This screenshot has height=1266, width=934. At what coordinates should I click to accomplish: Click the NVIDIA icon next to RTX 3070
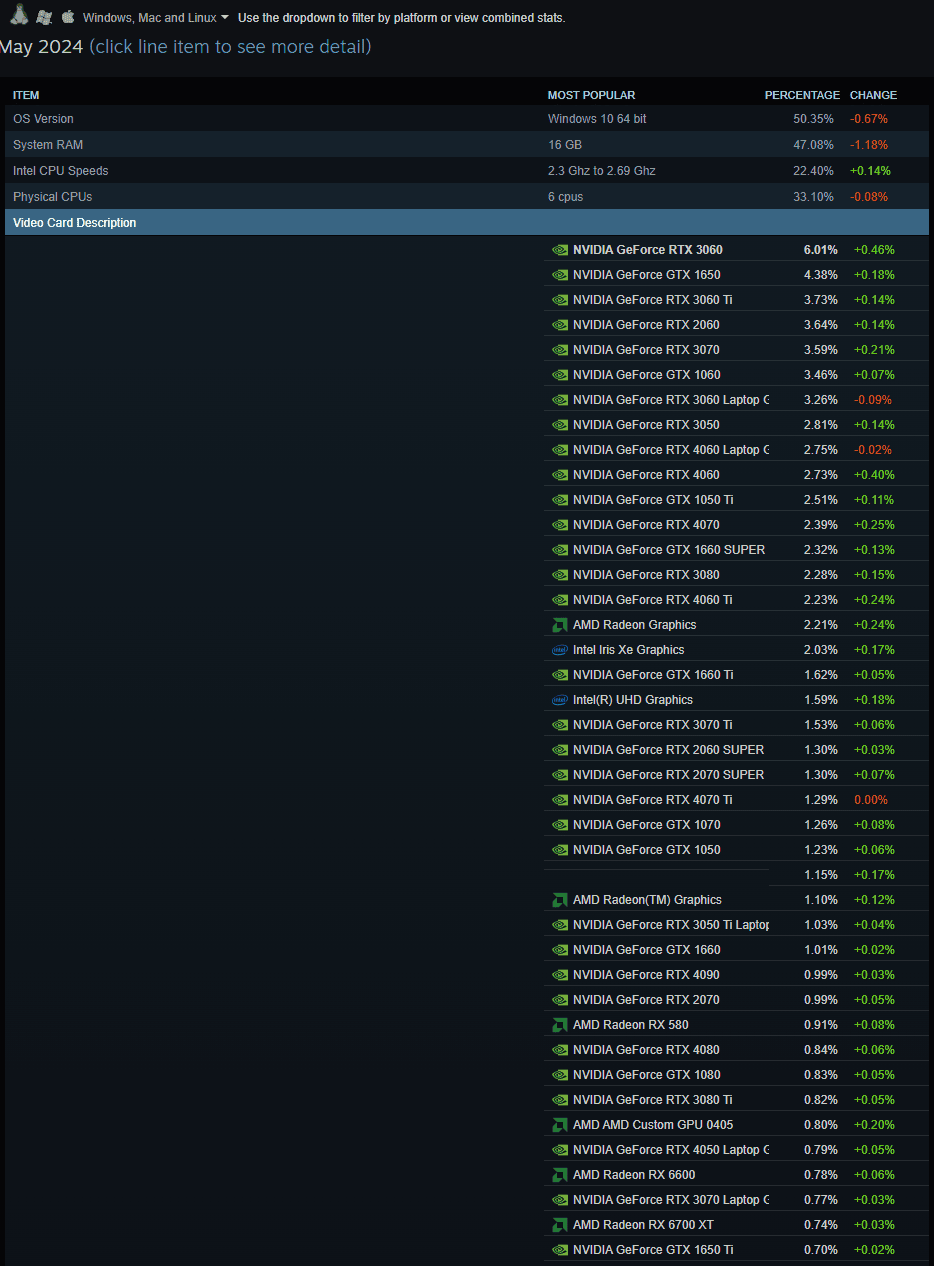point(560,350)
